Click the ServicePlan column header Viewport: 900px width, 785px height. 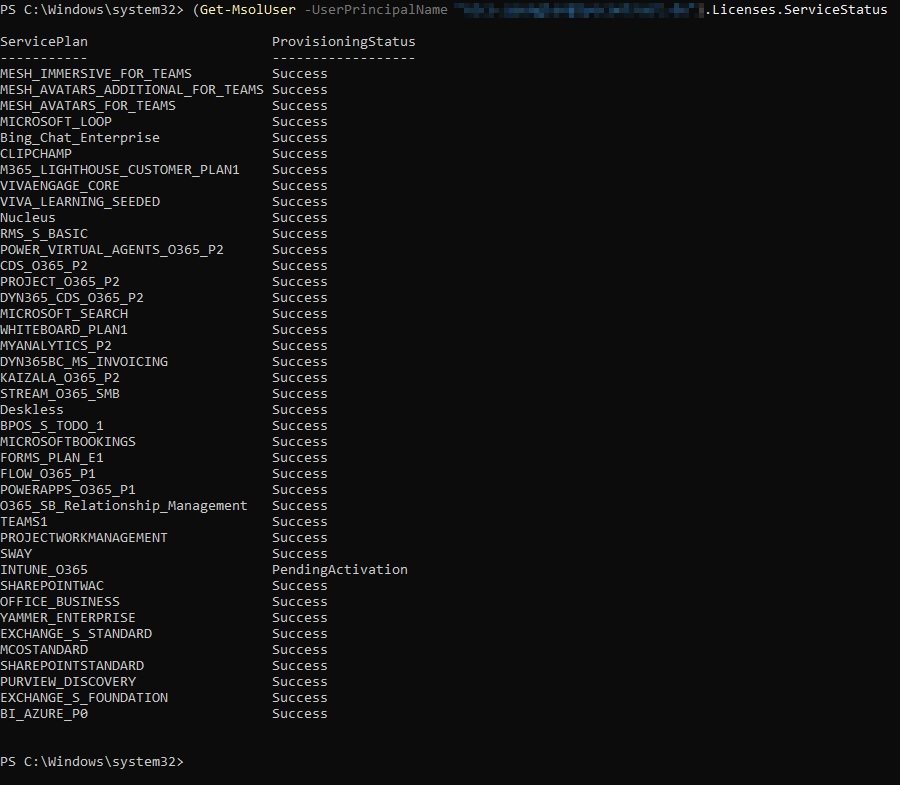click(x=44, y=42)
